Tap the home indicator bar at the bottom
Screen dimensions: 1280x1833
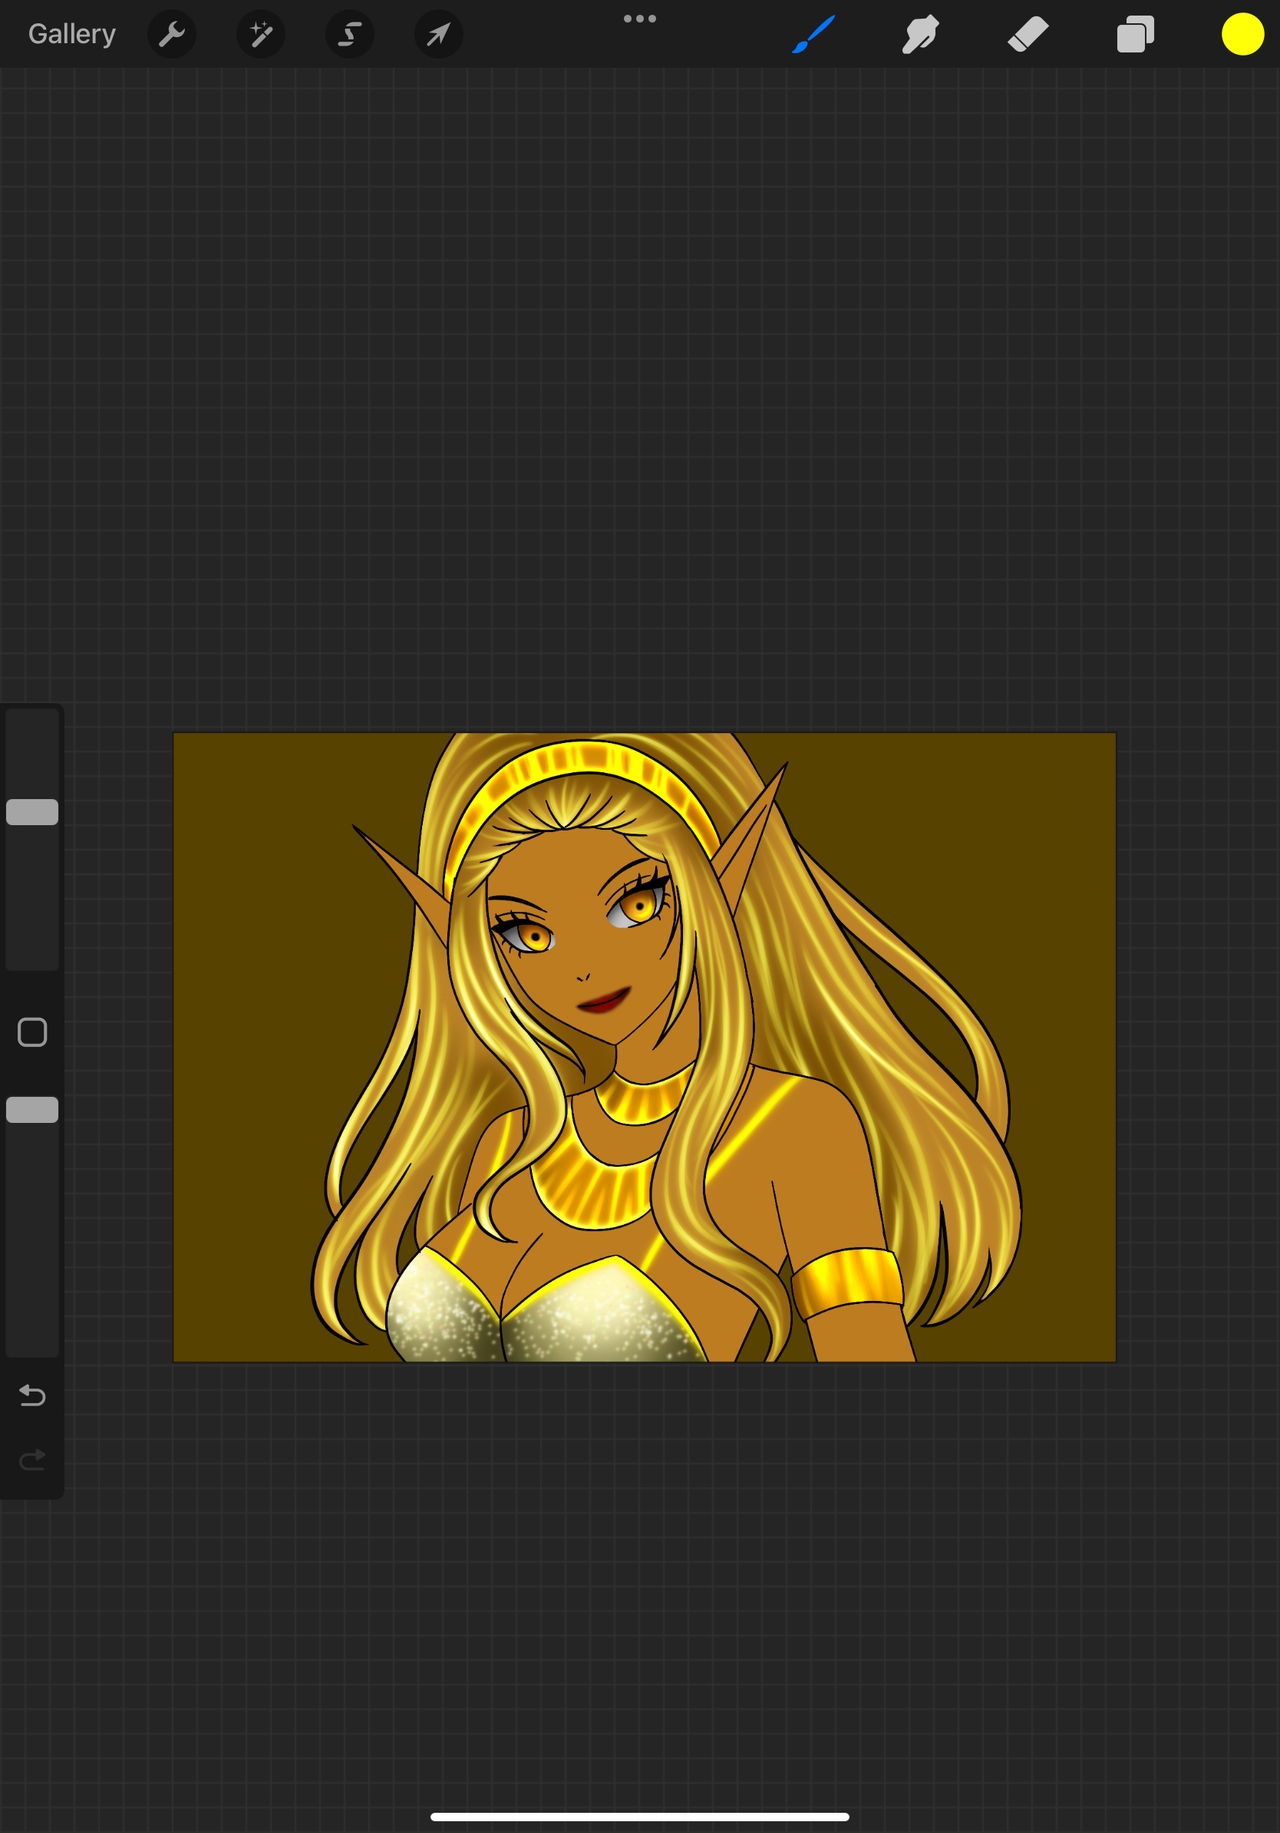[x=640, y=1816]
